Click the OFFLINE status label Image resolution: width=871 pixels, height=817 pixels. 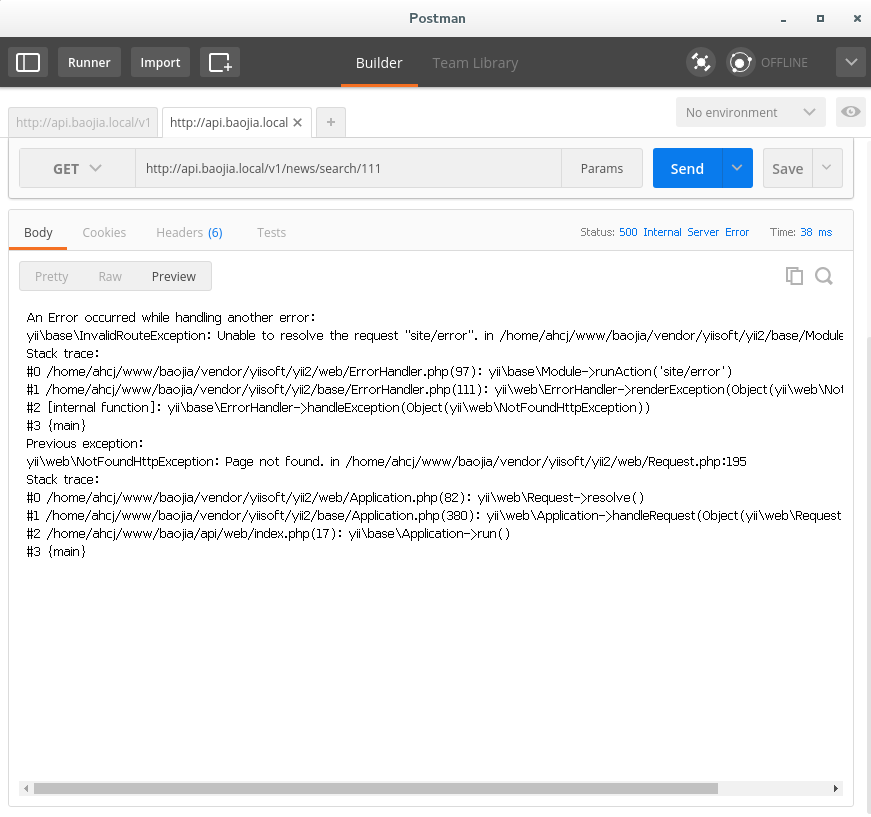(784, 62)
